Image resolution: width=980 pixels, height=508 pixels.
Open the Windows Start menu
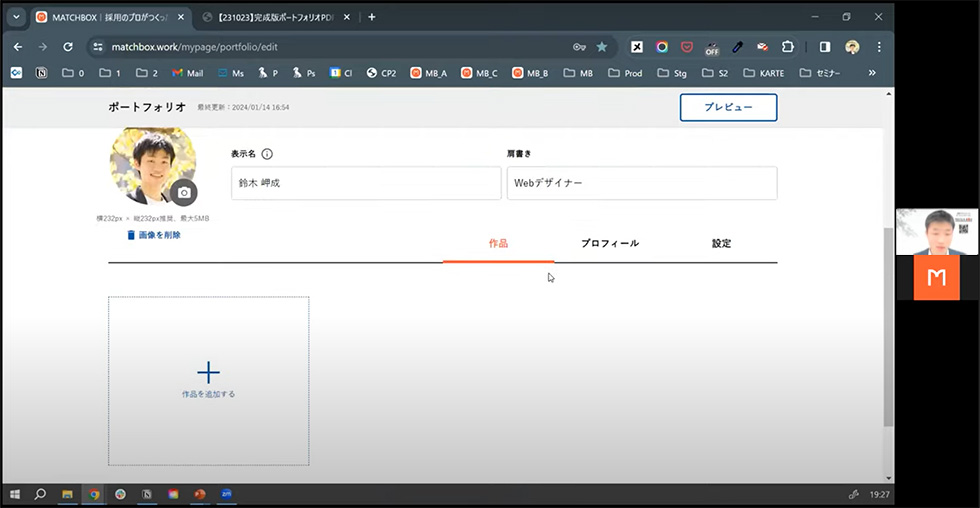15,494
